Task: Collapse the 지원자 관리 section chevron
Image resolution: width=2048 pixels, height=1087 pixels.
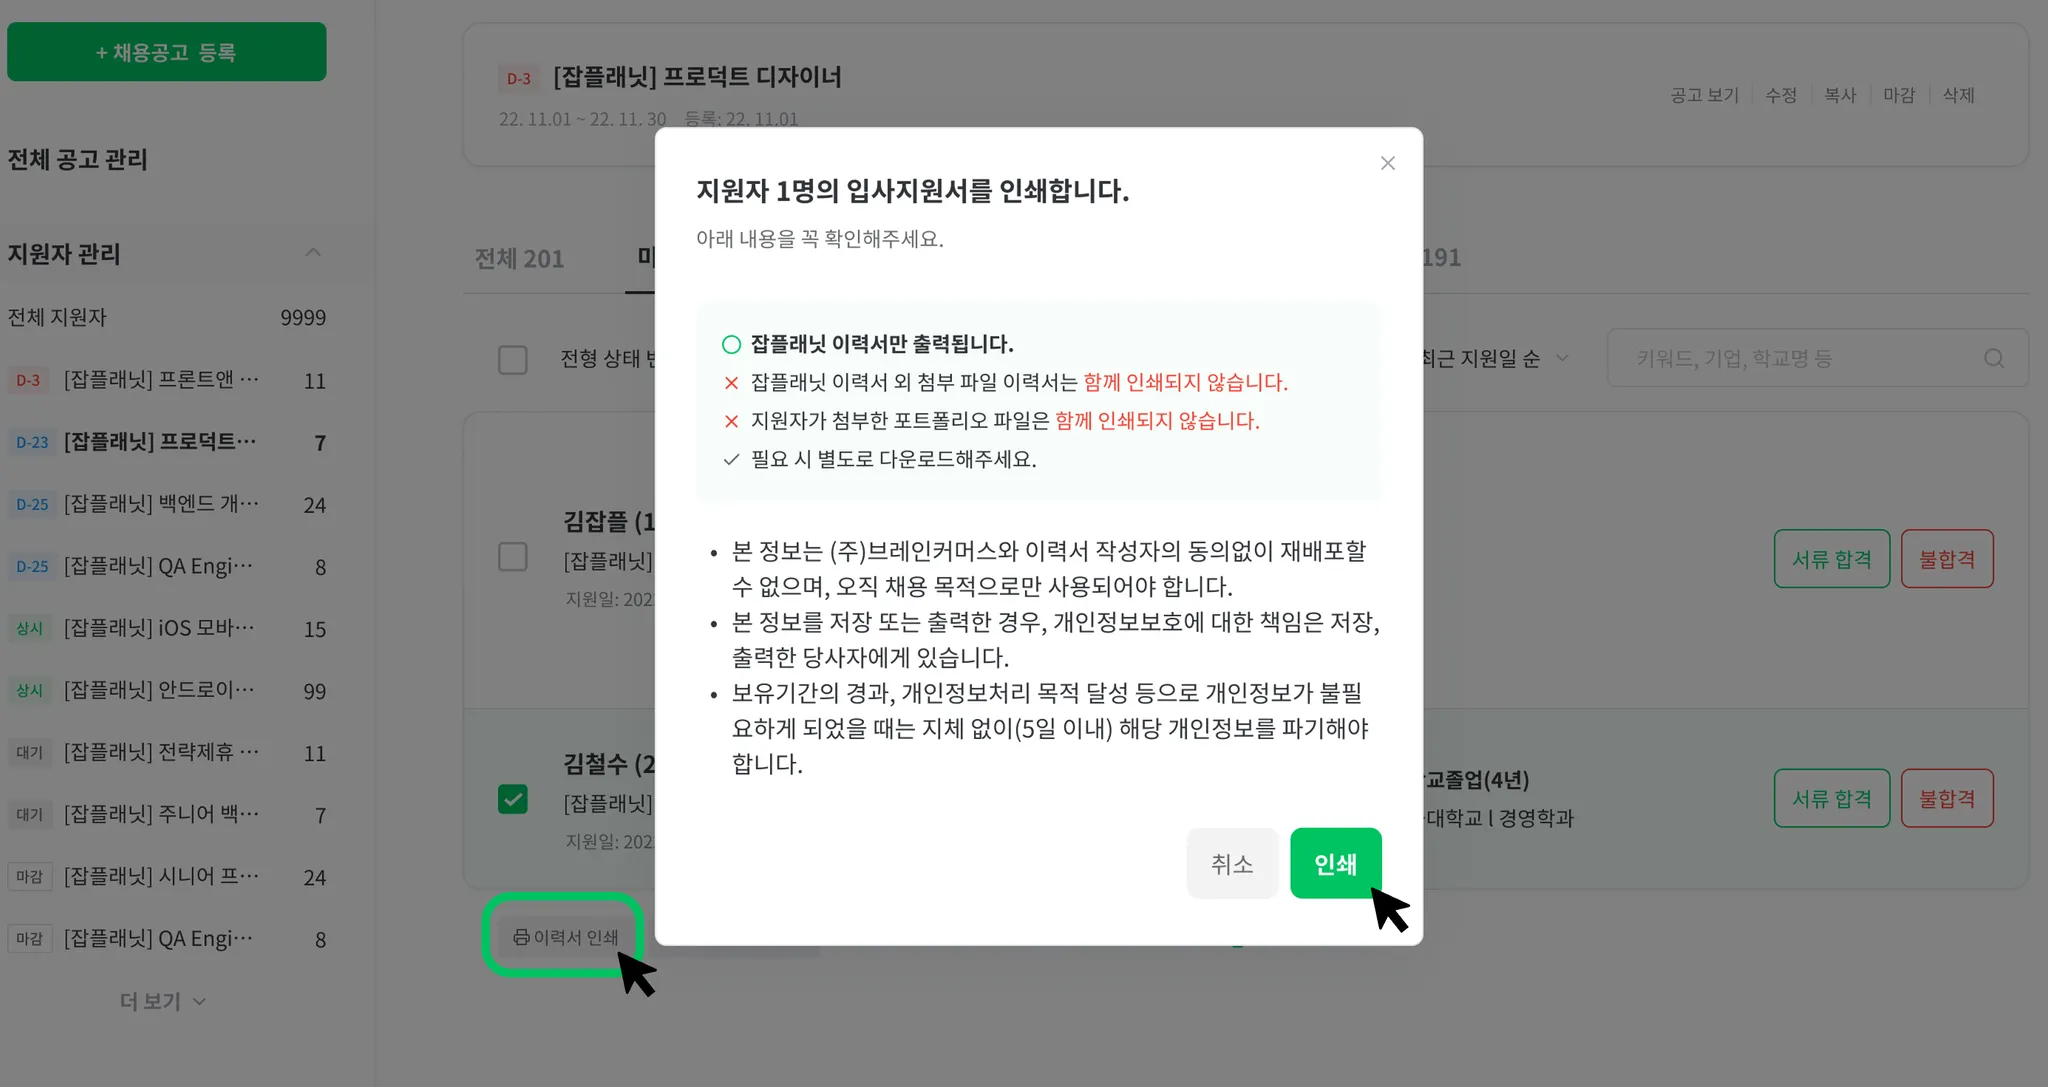Action: 313,253
